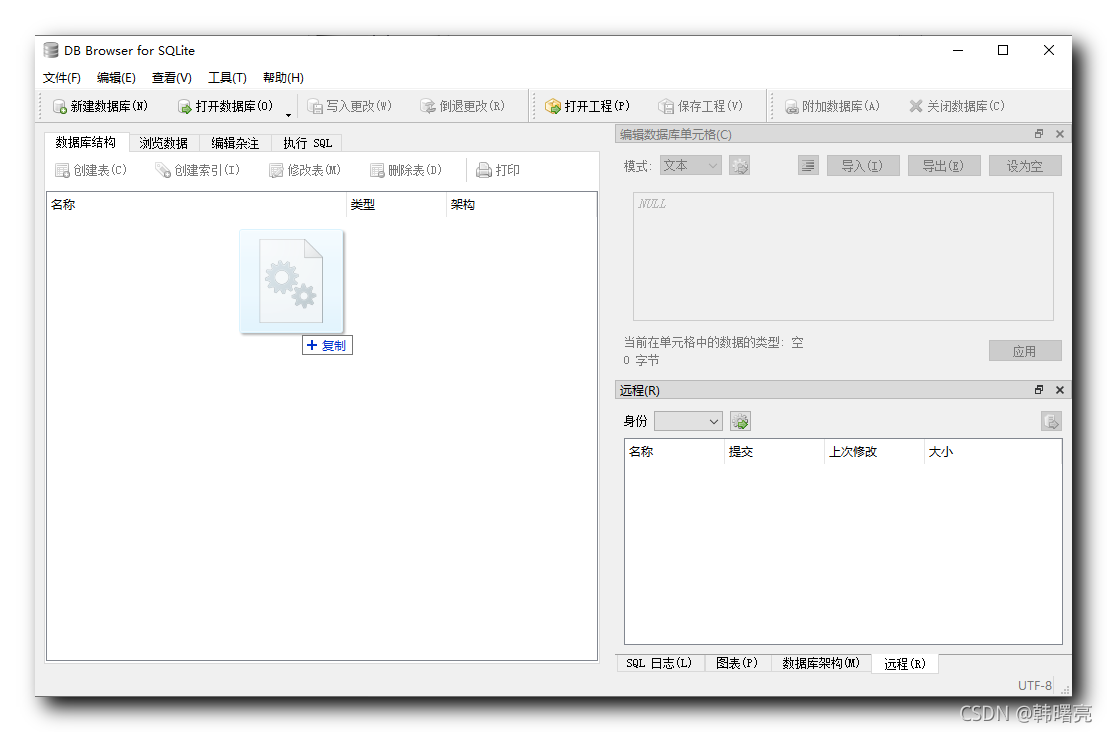Undock the 远程(R) panel
Image resolution: width=1107 pixels, height=732 pixels.
(x=1039, y=390)
